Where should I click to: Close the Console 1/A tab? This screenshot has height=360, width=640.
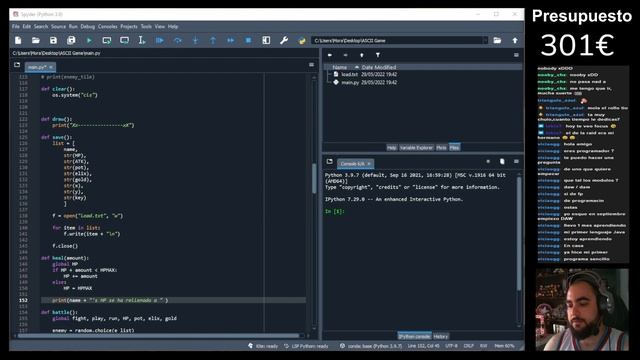coord(369,164)
